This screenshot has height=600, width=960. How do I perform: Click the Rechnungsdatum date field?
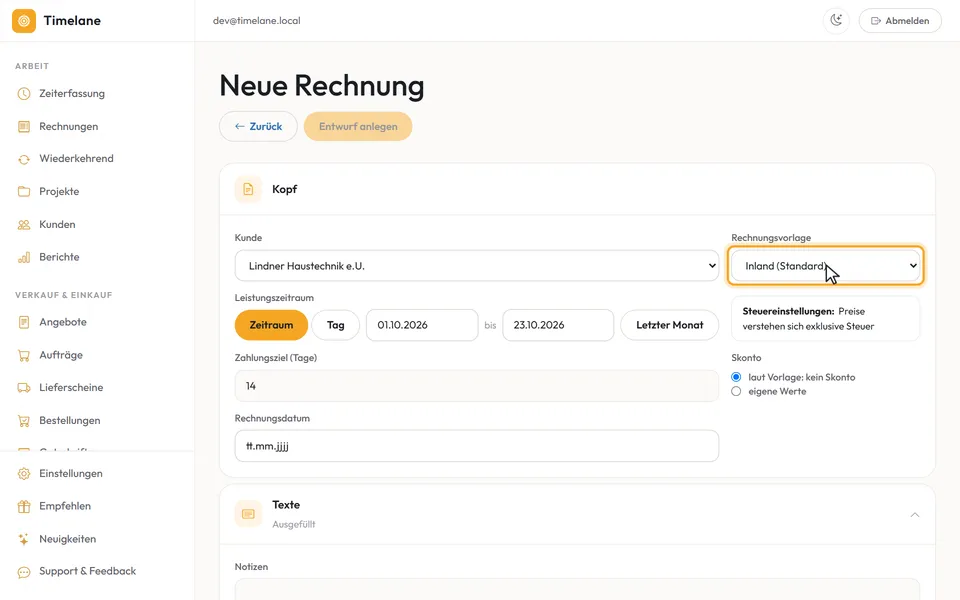click(477, 446)
